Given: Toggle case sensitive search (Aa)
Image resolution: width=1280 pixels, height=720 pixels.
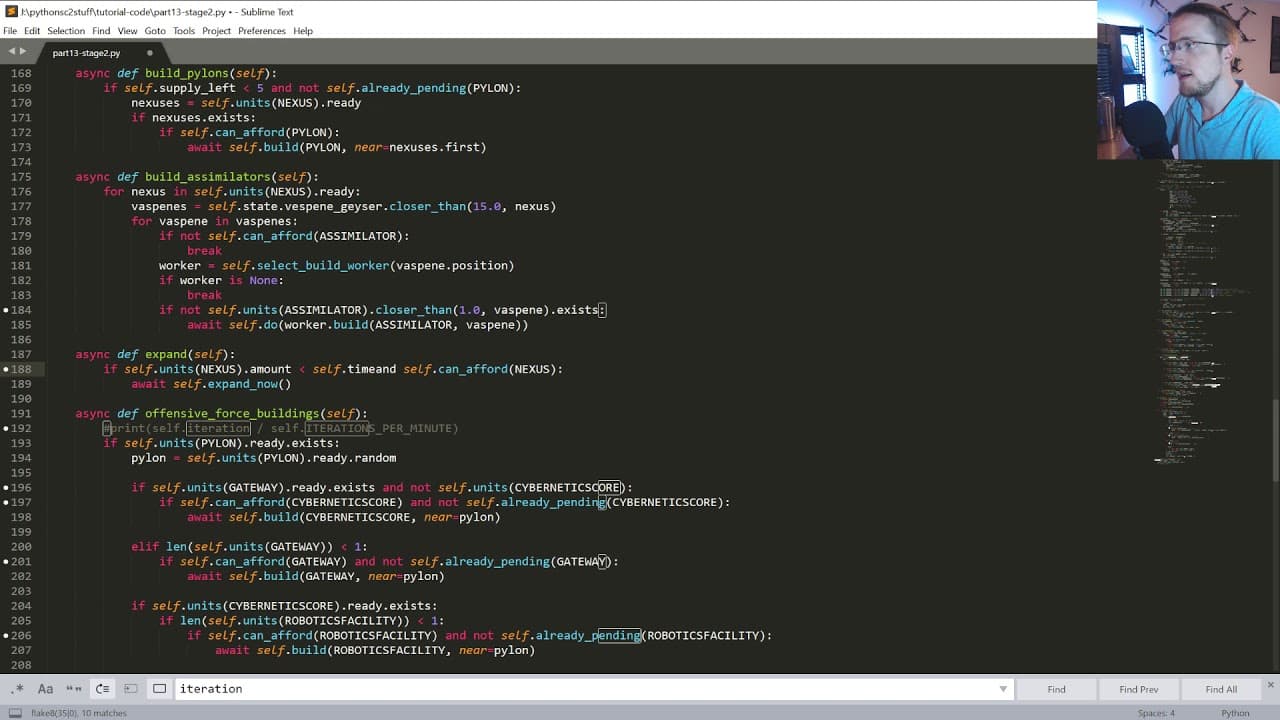Looking at the screenshot, I should (x=45, y=689).
